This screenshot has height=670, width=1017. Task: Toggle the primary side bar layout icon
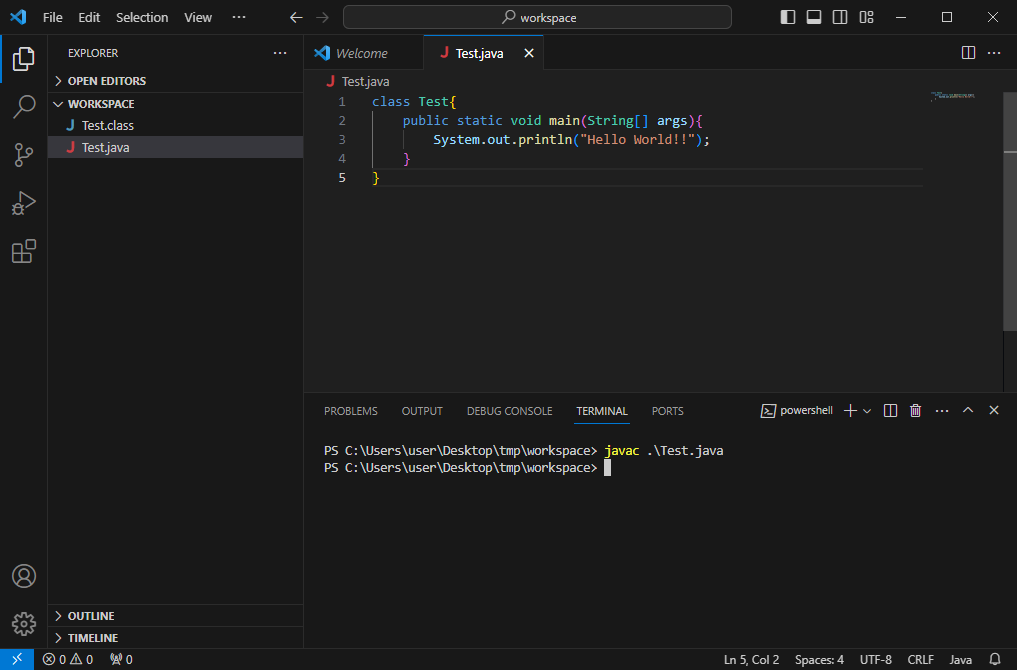click(787, 18)
